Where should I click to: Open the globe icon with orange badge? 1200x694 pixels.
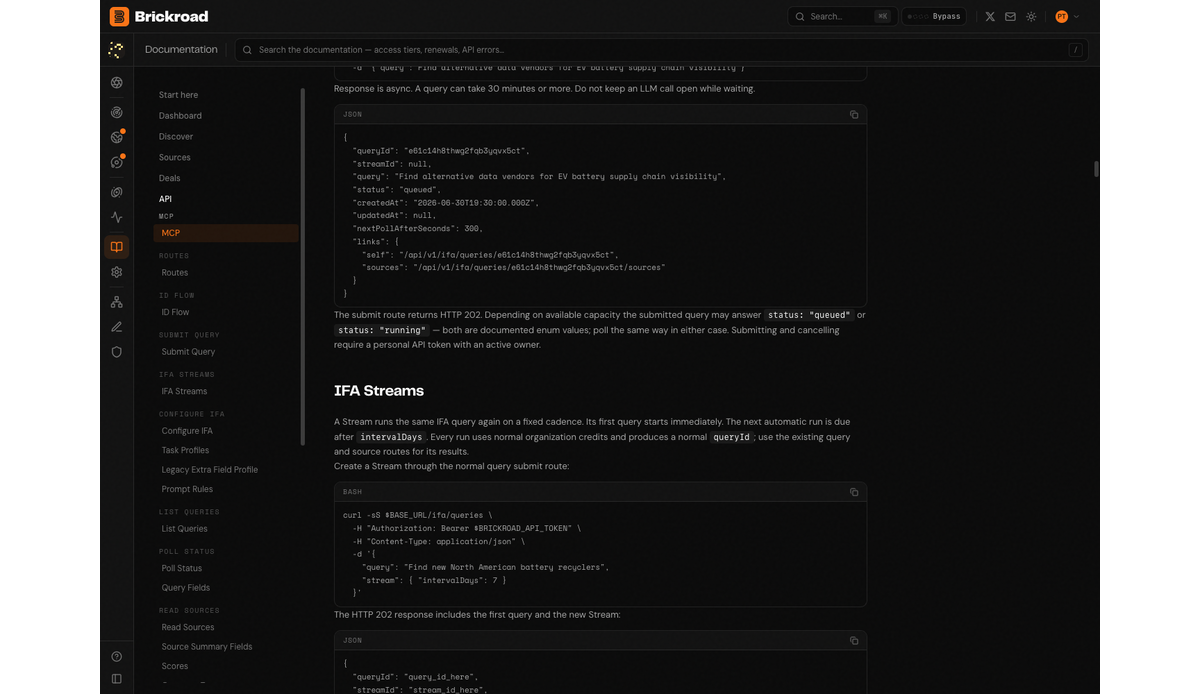[117, 137]
